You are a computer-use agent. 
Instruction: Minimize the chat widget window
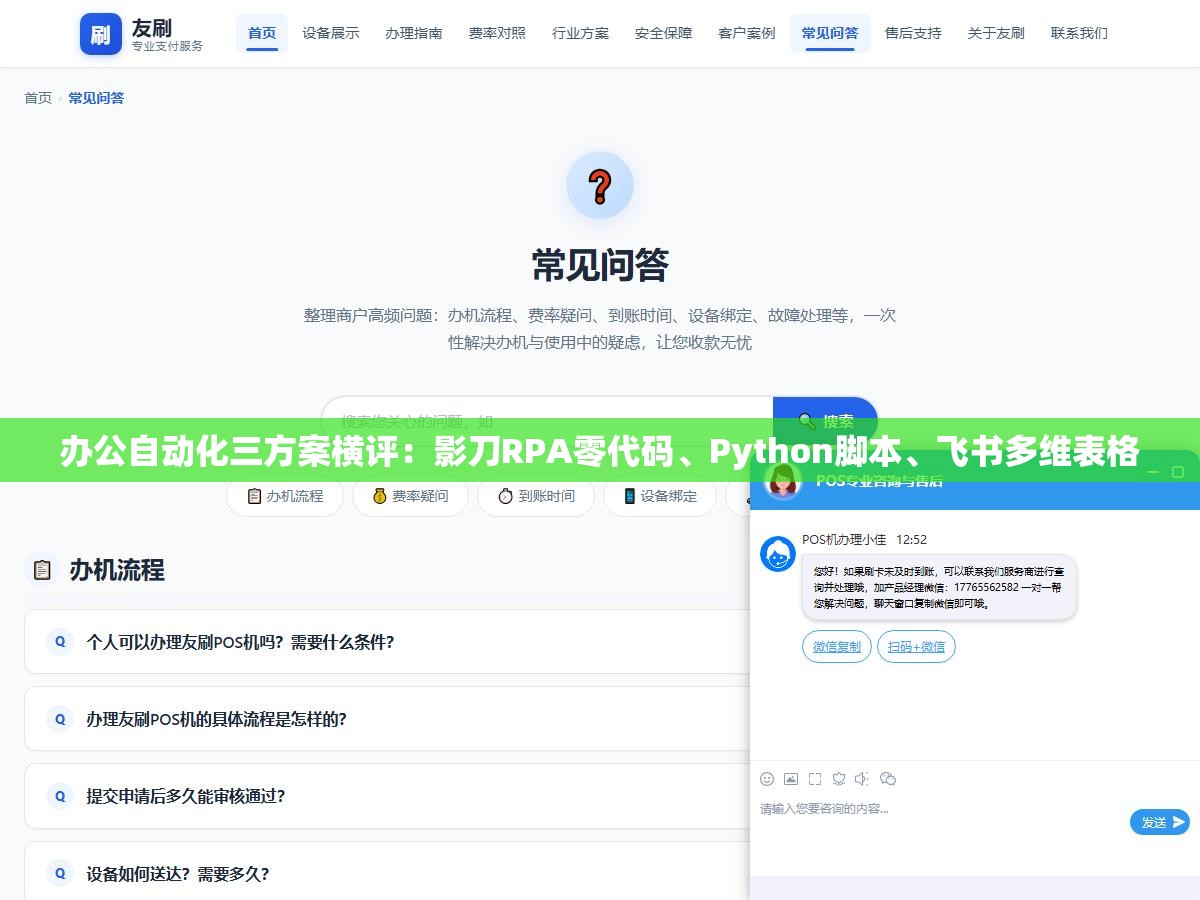coord(1152,472)
